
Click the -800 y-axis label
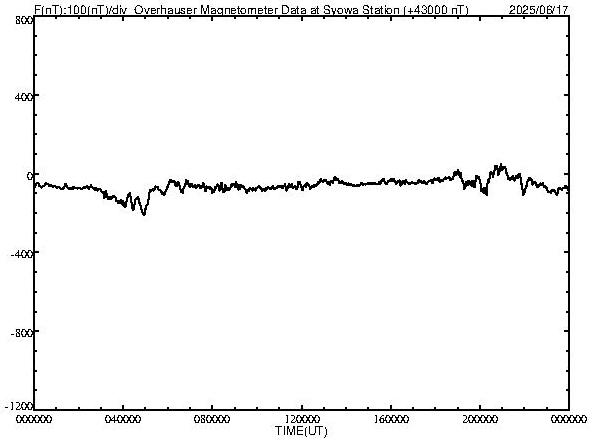point(22,333)
